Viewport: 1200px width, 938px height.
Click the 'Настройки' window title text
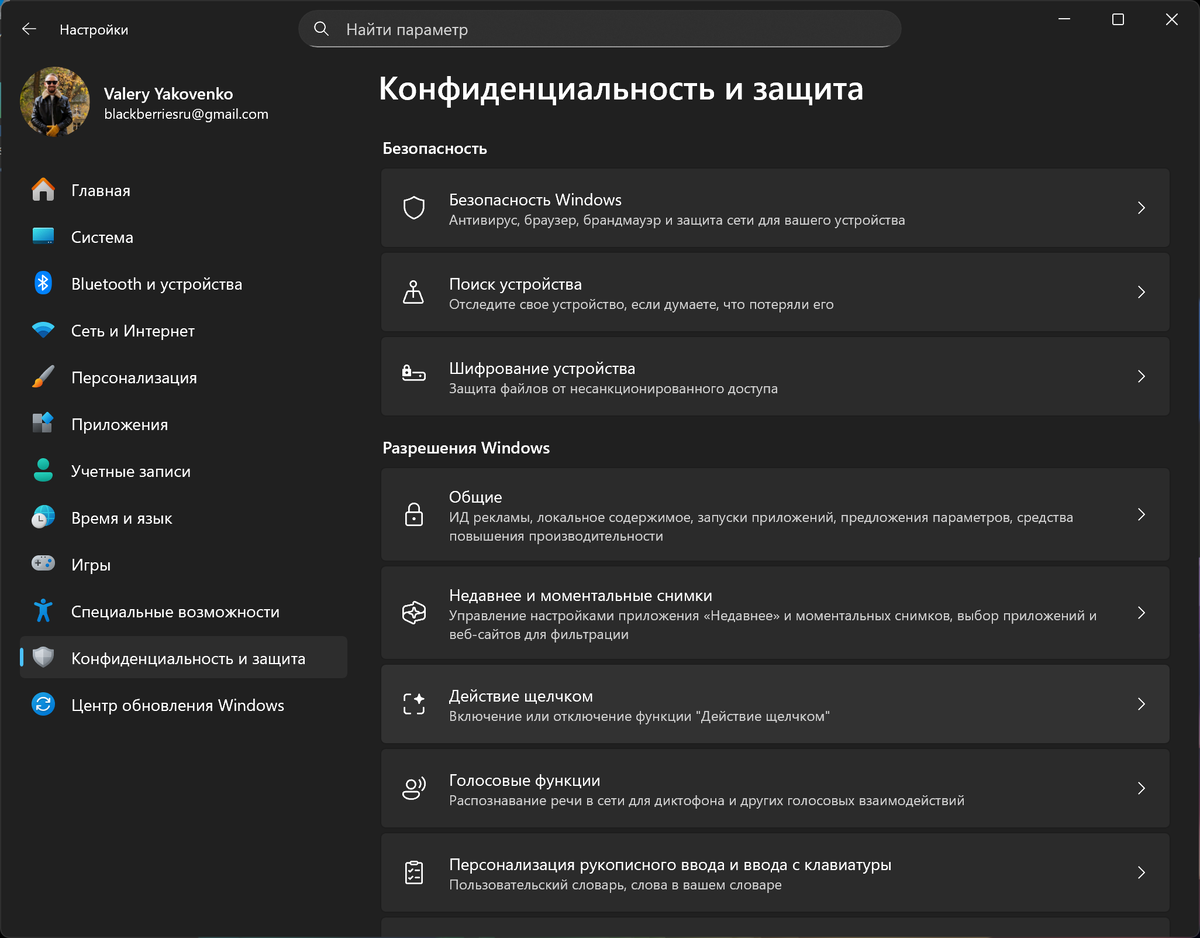tap(94, 30)
